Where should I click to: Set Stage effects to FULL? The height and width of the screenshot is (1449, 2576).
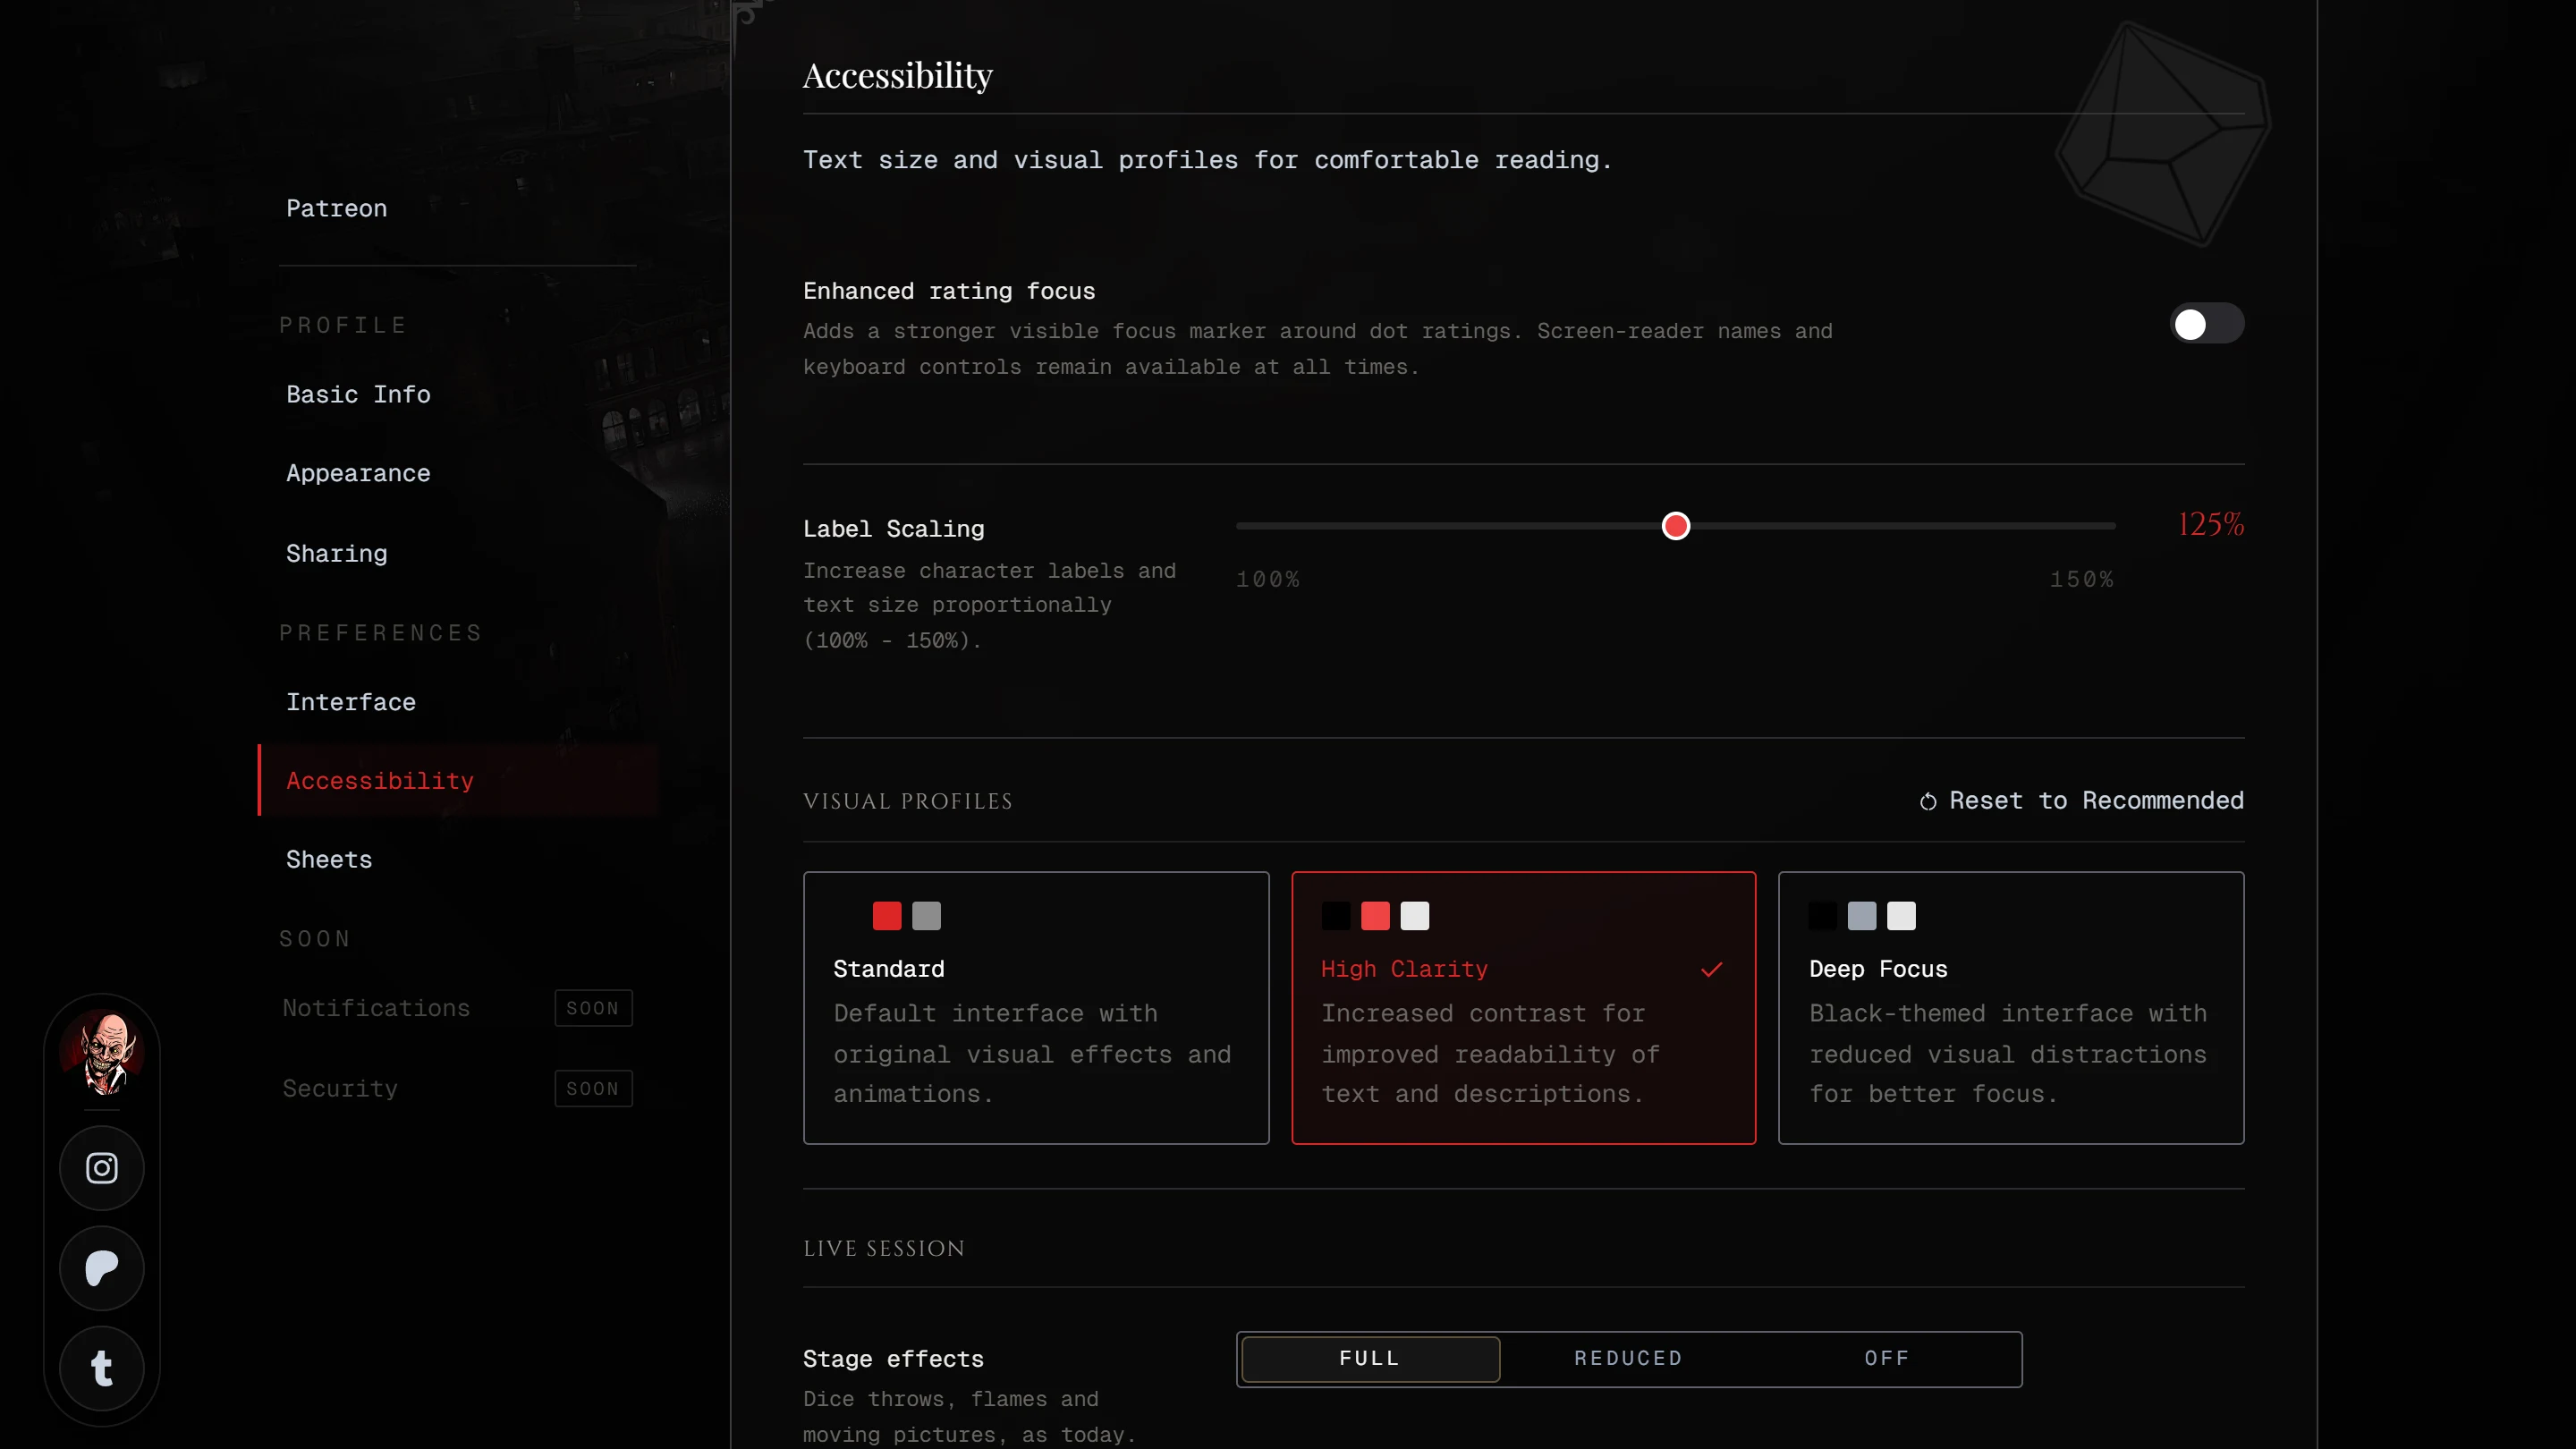[1370, 1359]
